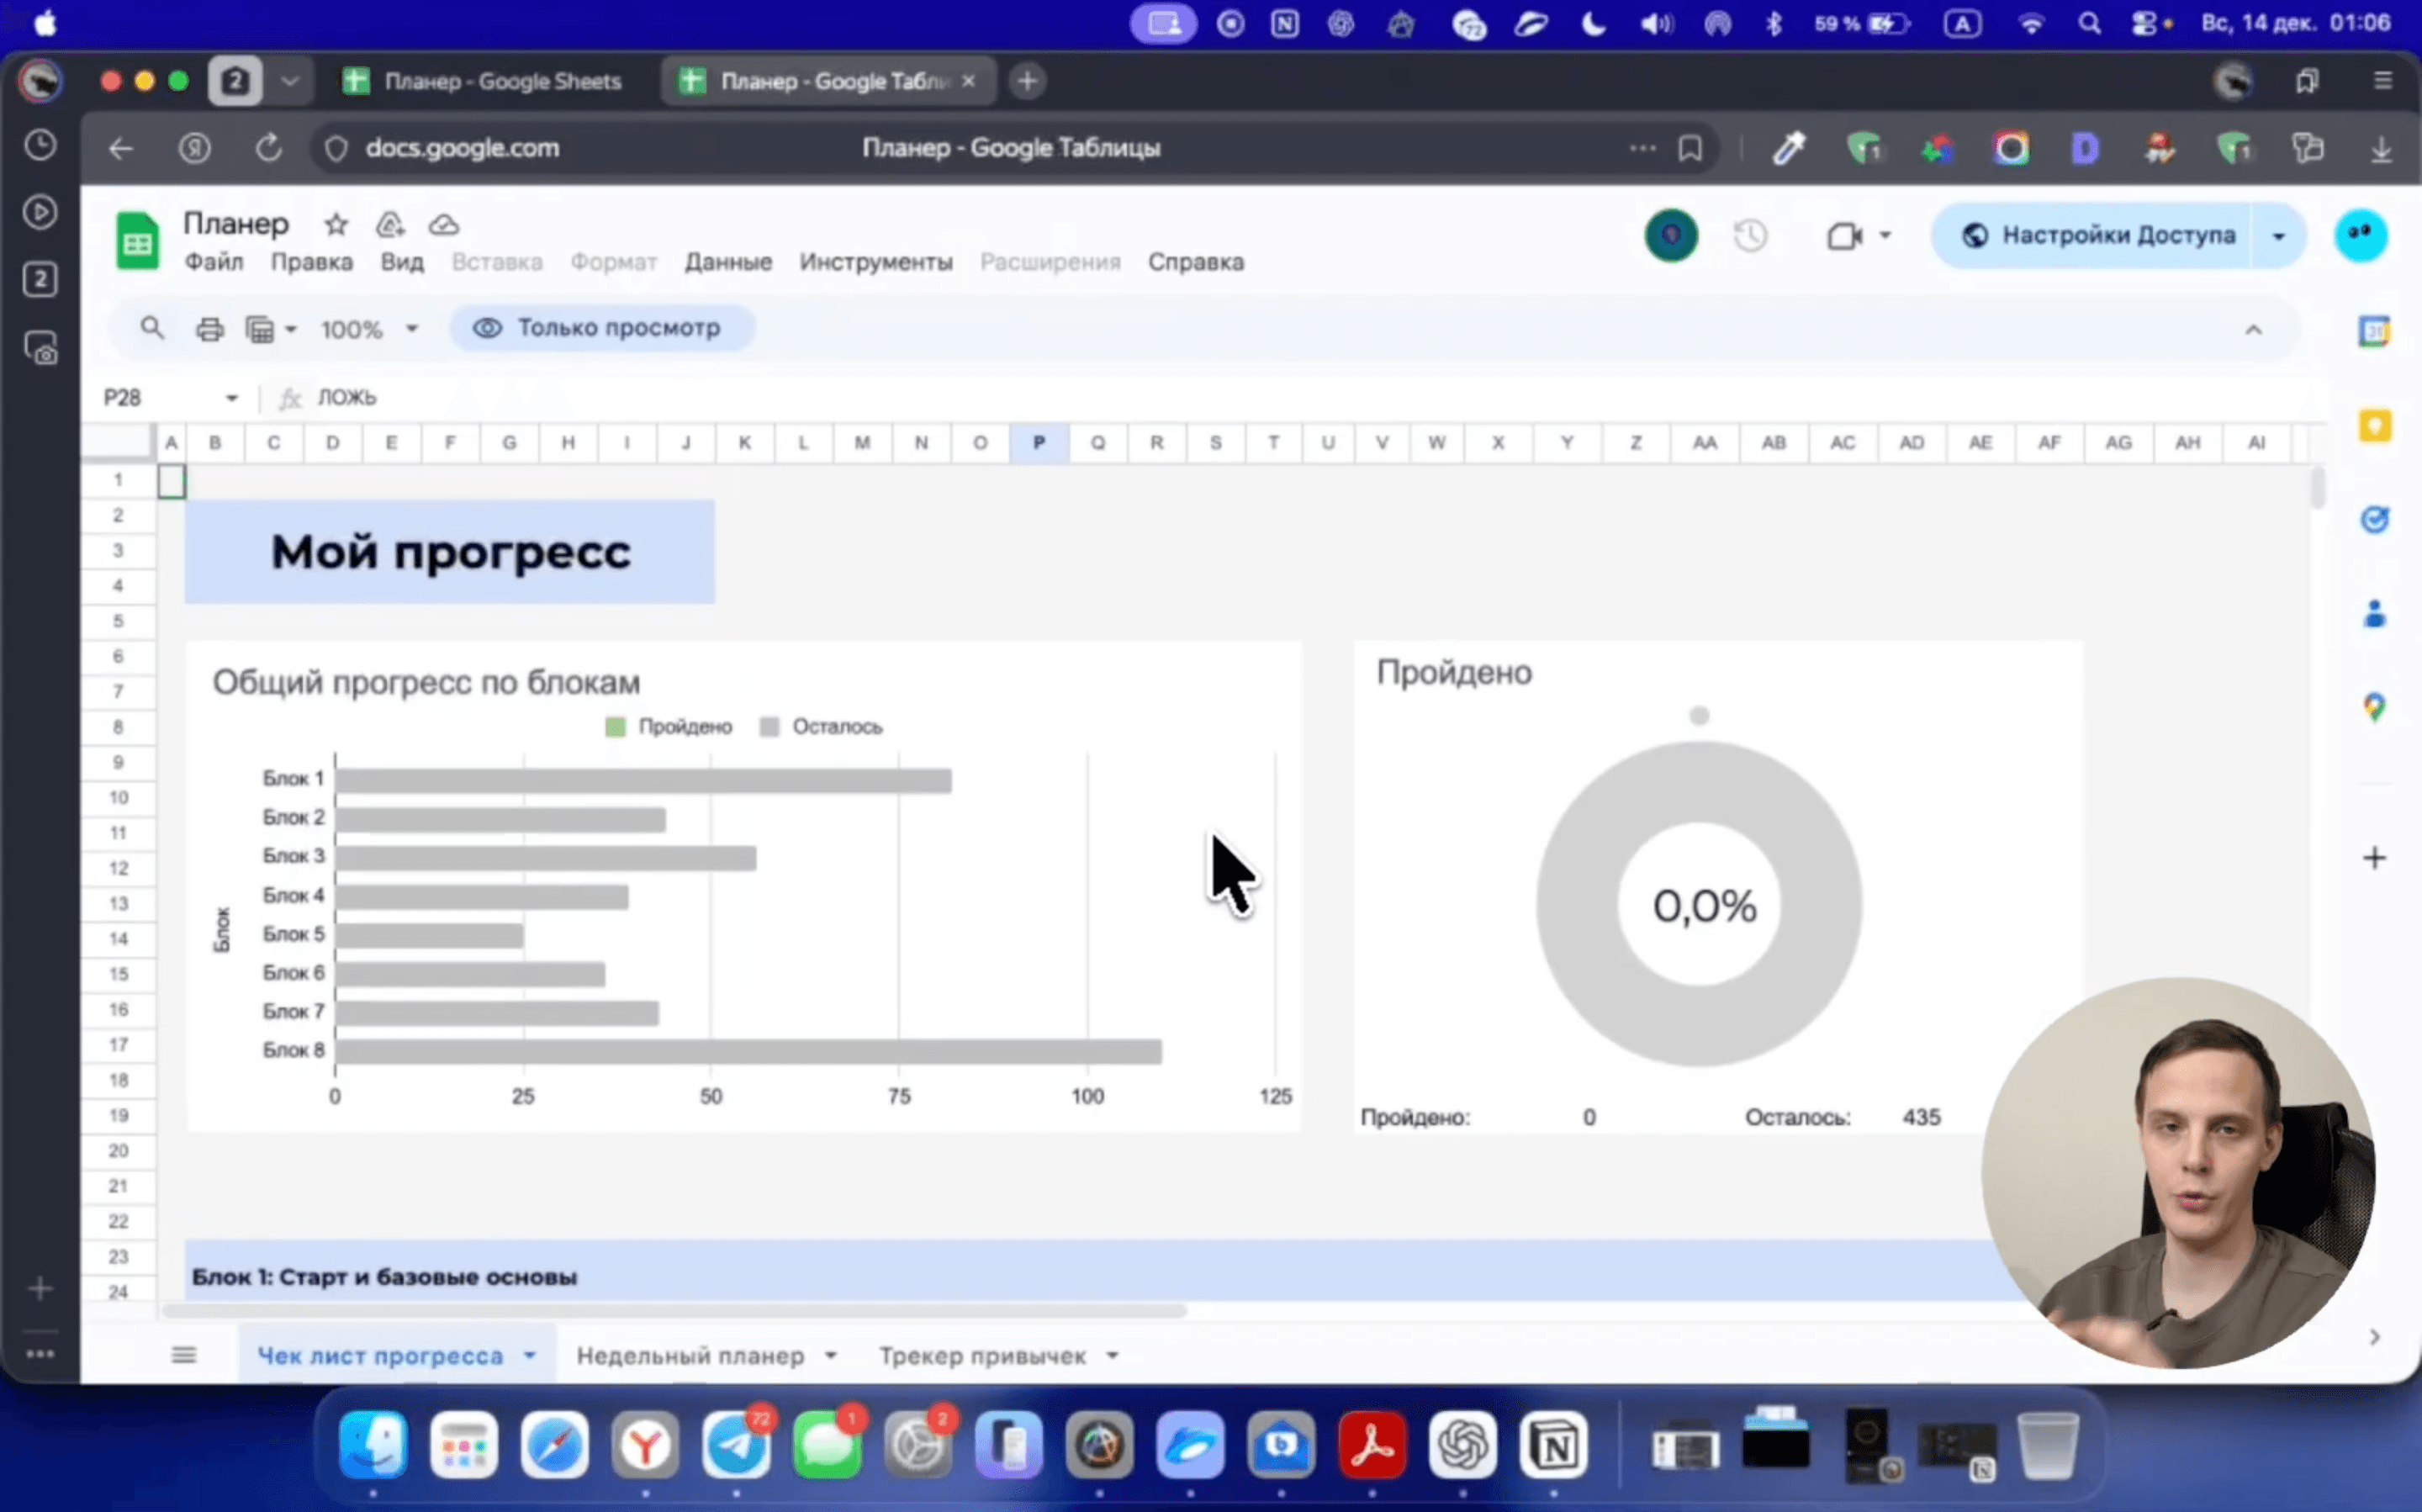Open the screenshot tool in browser sidebar
The width and height of the screenshot is (2422, 1512).
(x=40, y=348)
